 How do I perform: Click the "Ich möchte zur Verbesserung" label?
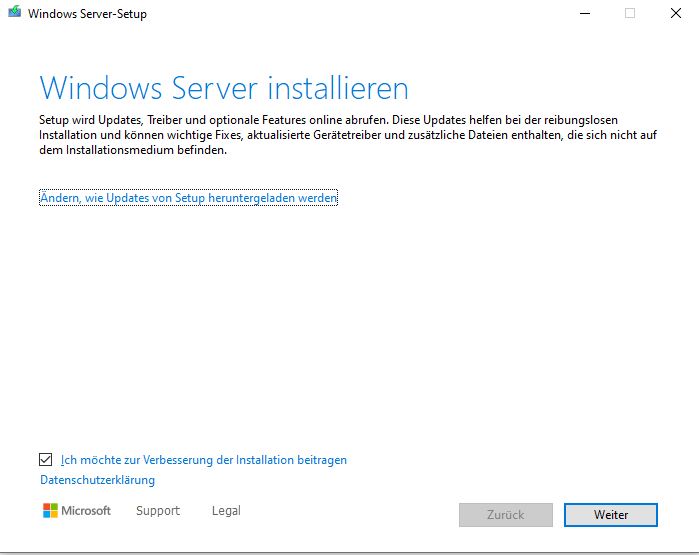coord(204,460)
